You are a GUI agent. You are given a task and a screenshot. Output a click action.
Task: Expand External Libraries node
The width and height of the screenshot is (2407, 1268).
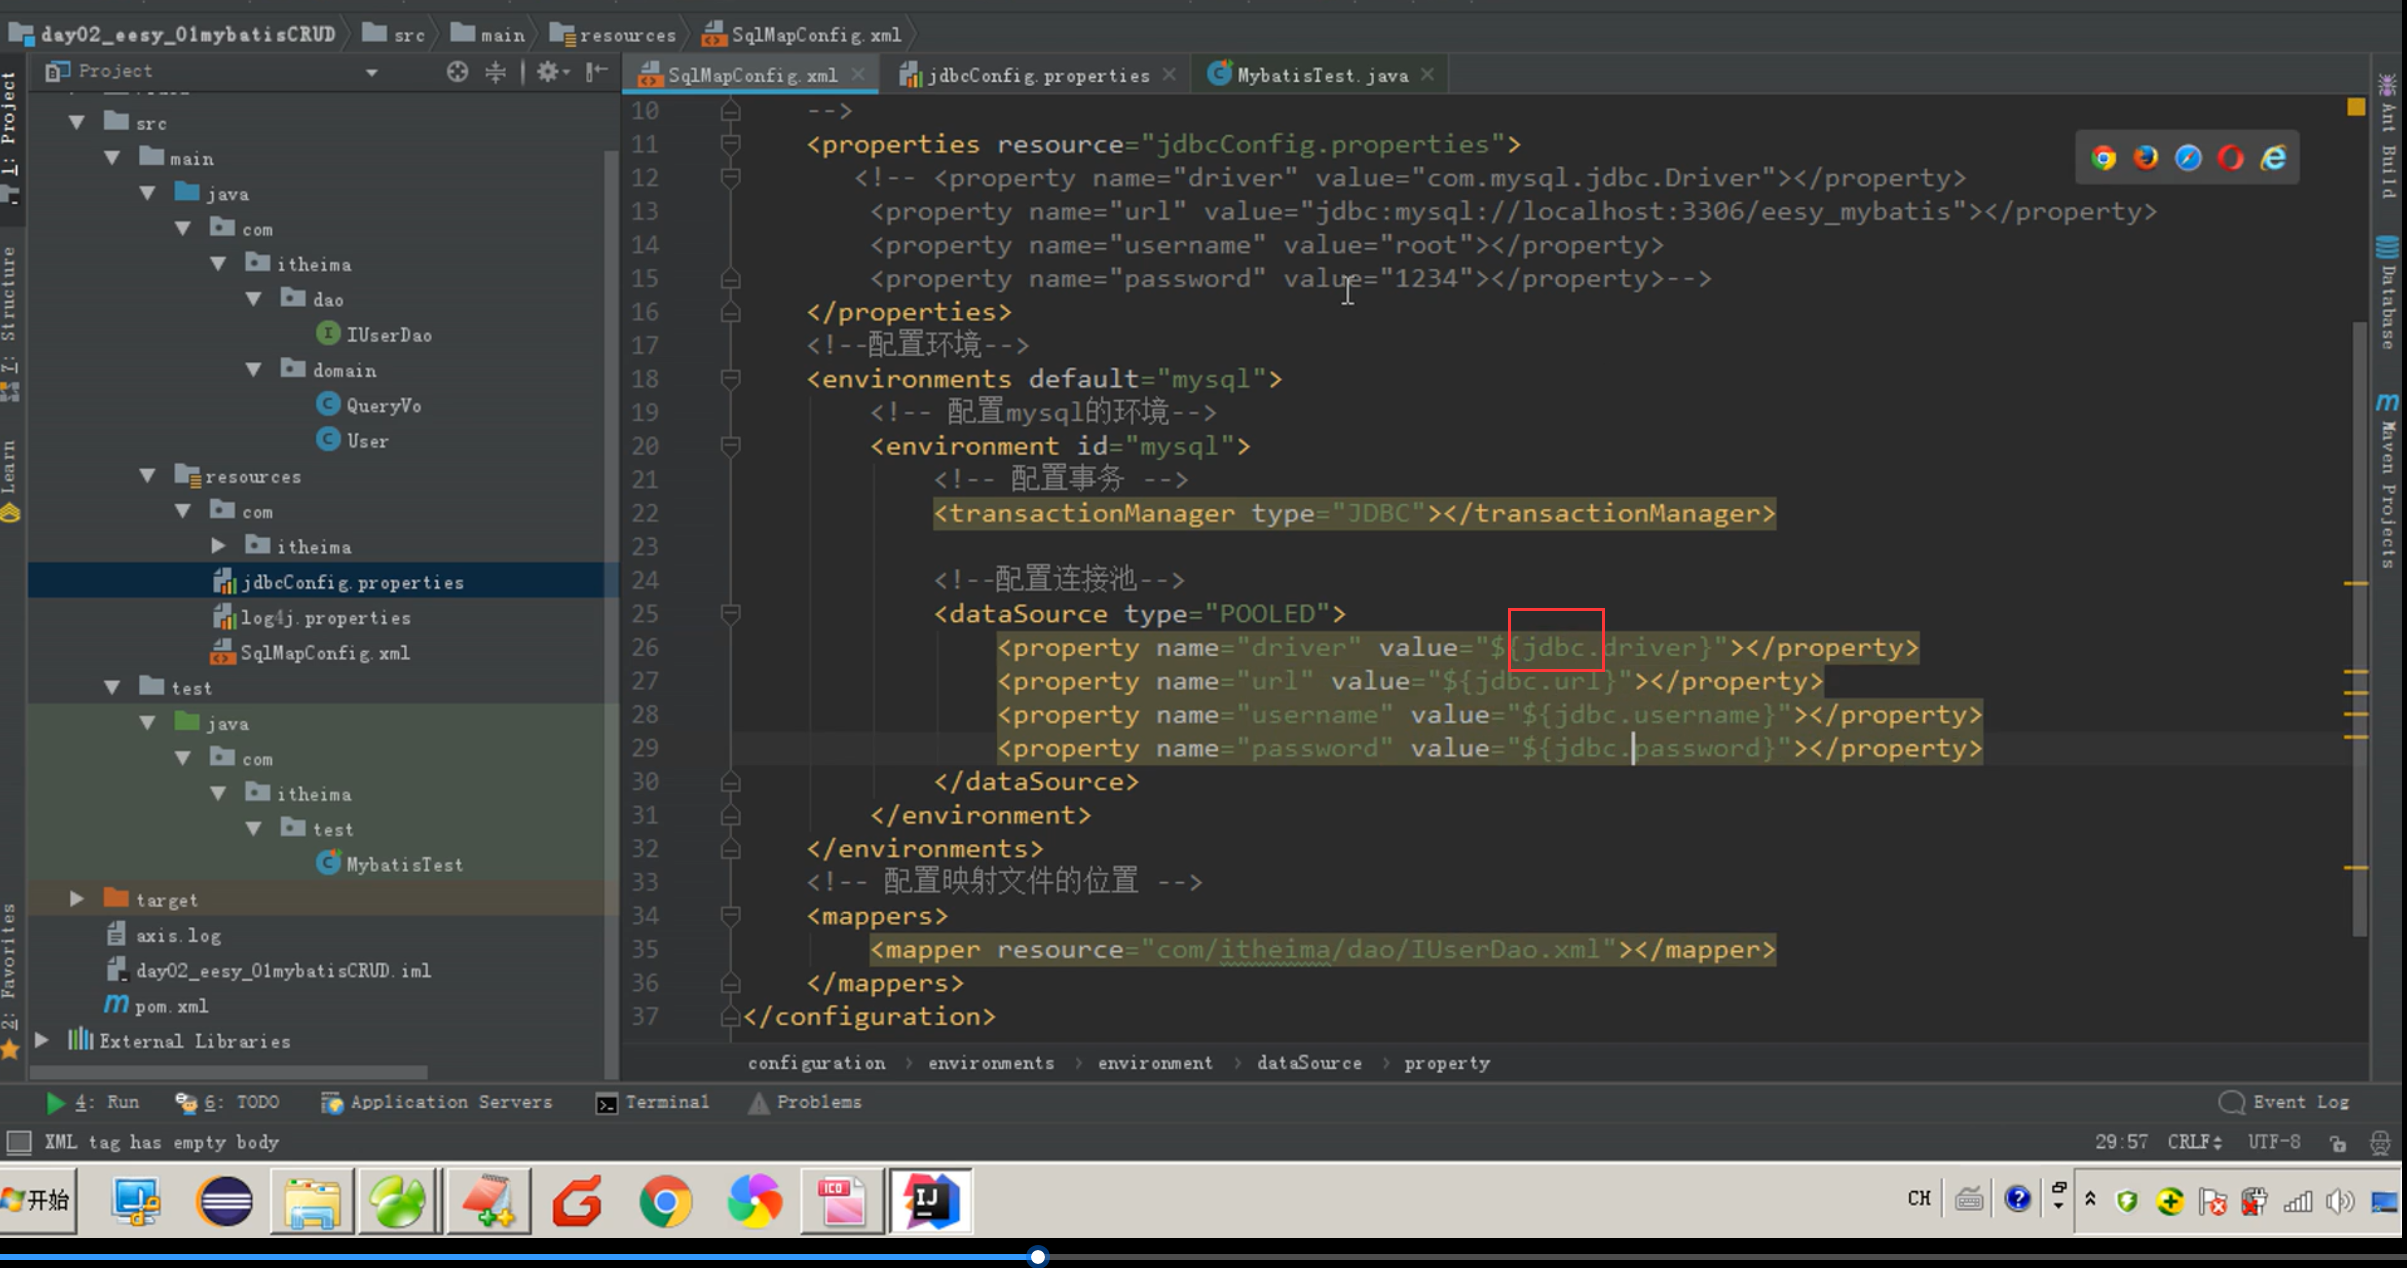click(42, 1040)
